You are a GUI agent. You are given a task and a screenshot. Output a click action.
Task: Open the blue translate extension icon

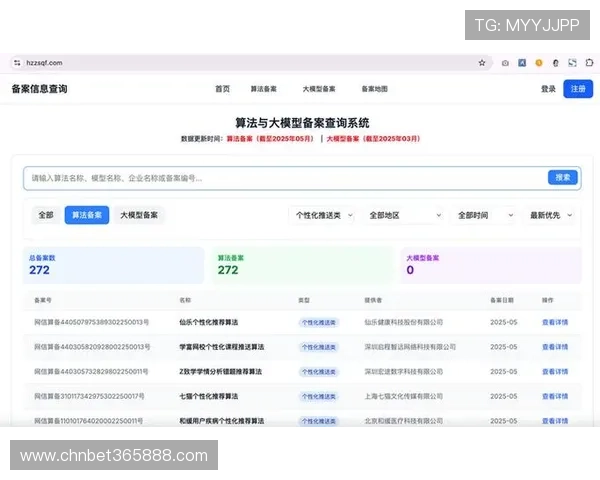(x=522, y=63)
